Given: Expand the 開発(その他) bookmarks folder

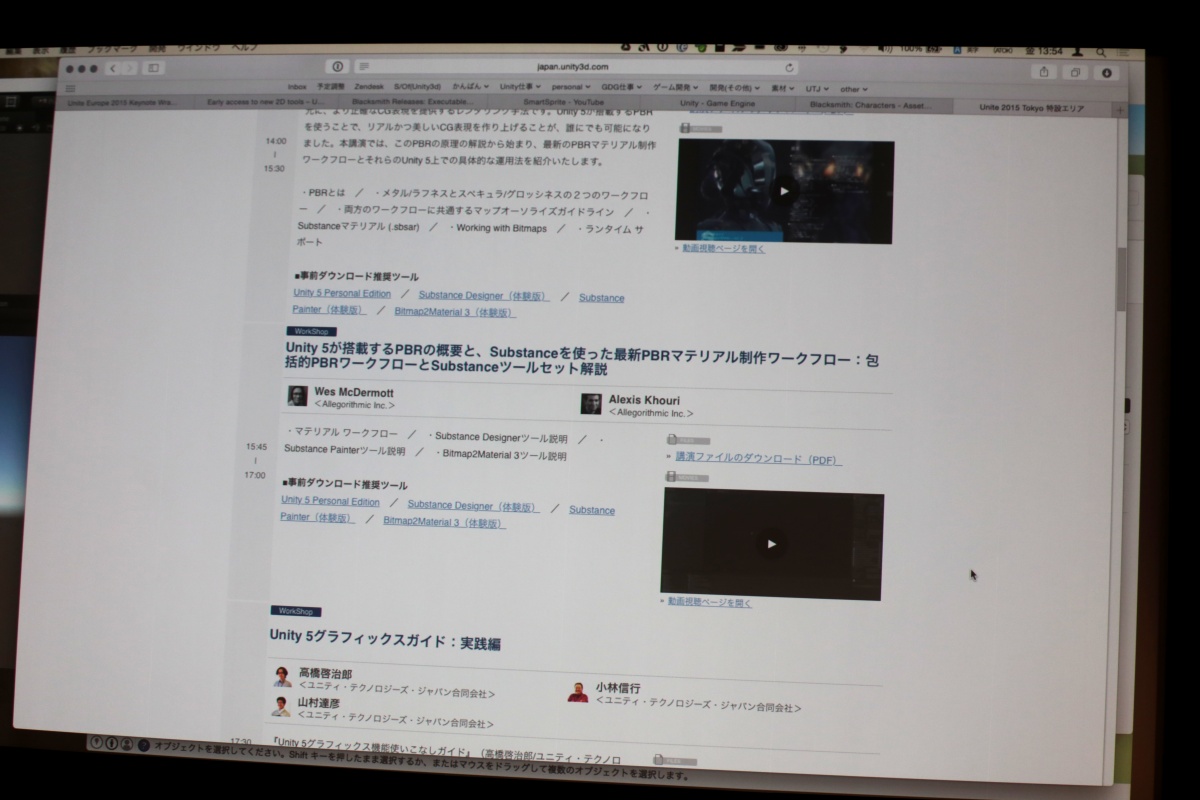Looking at the screenshot, I should pos(736,89).
